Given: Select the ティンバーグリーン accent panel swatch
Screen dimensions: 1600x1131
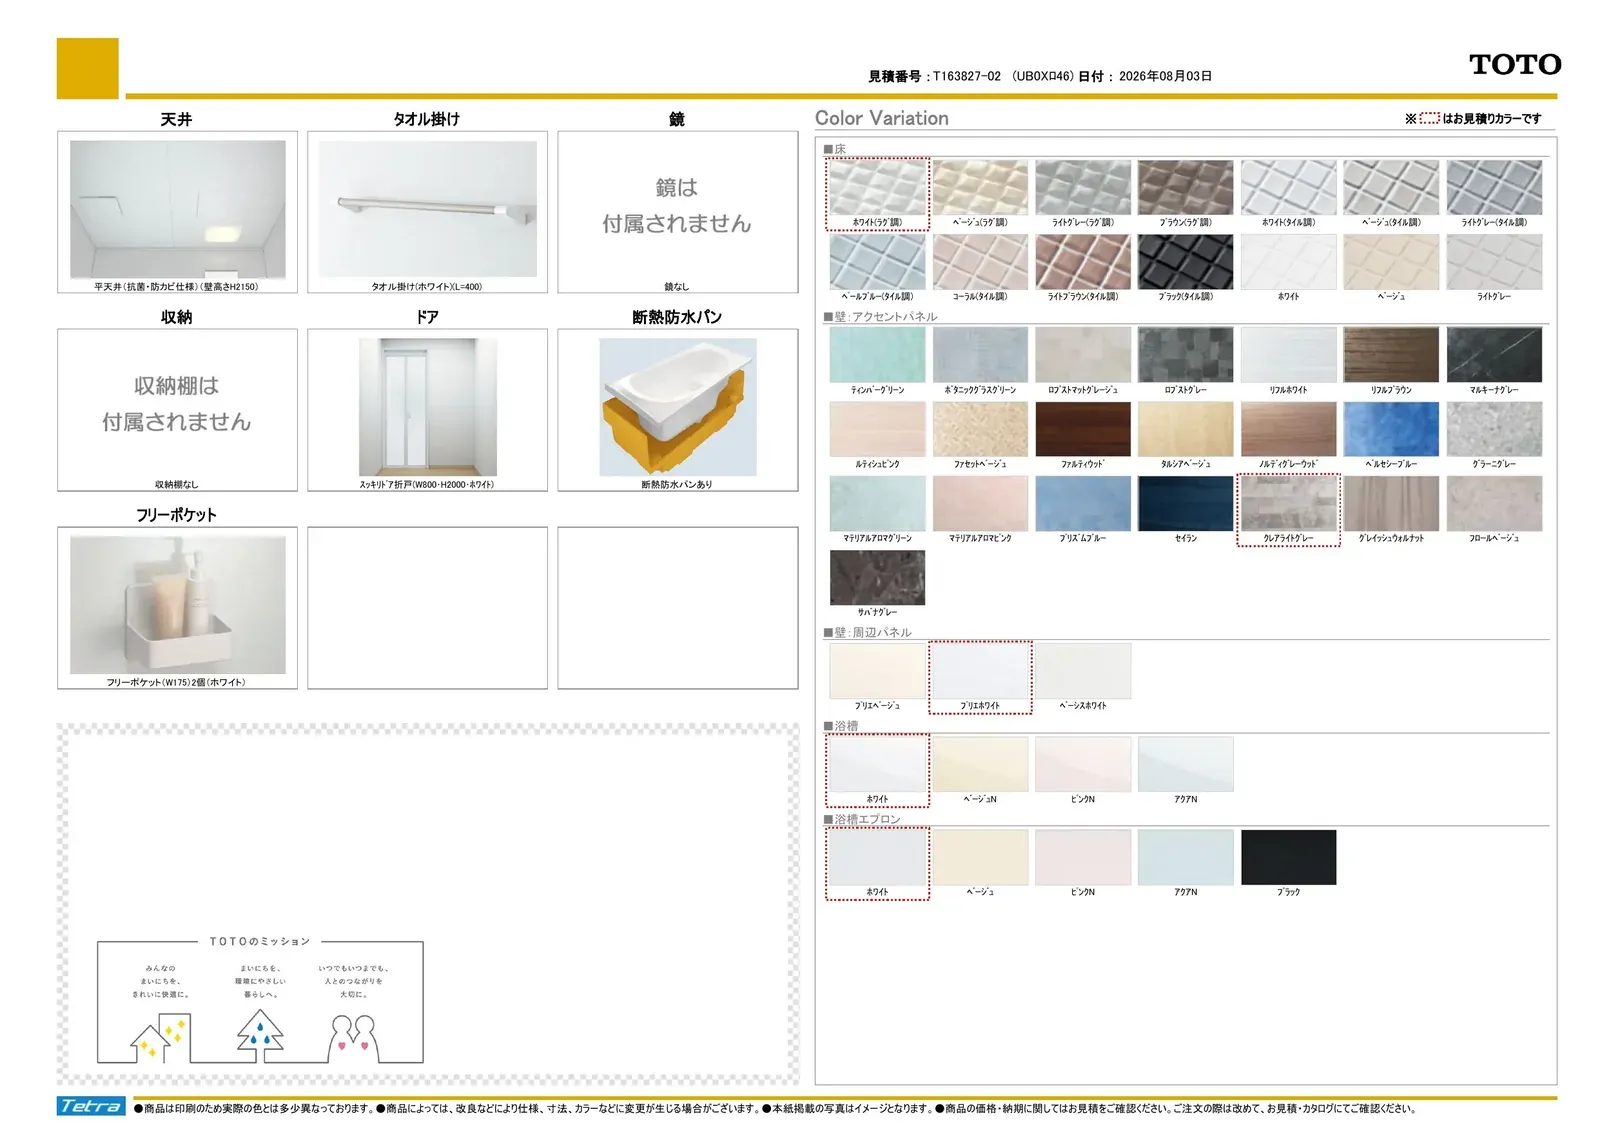Looking at the screenshot, I should tap(877, 355).
